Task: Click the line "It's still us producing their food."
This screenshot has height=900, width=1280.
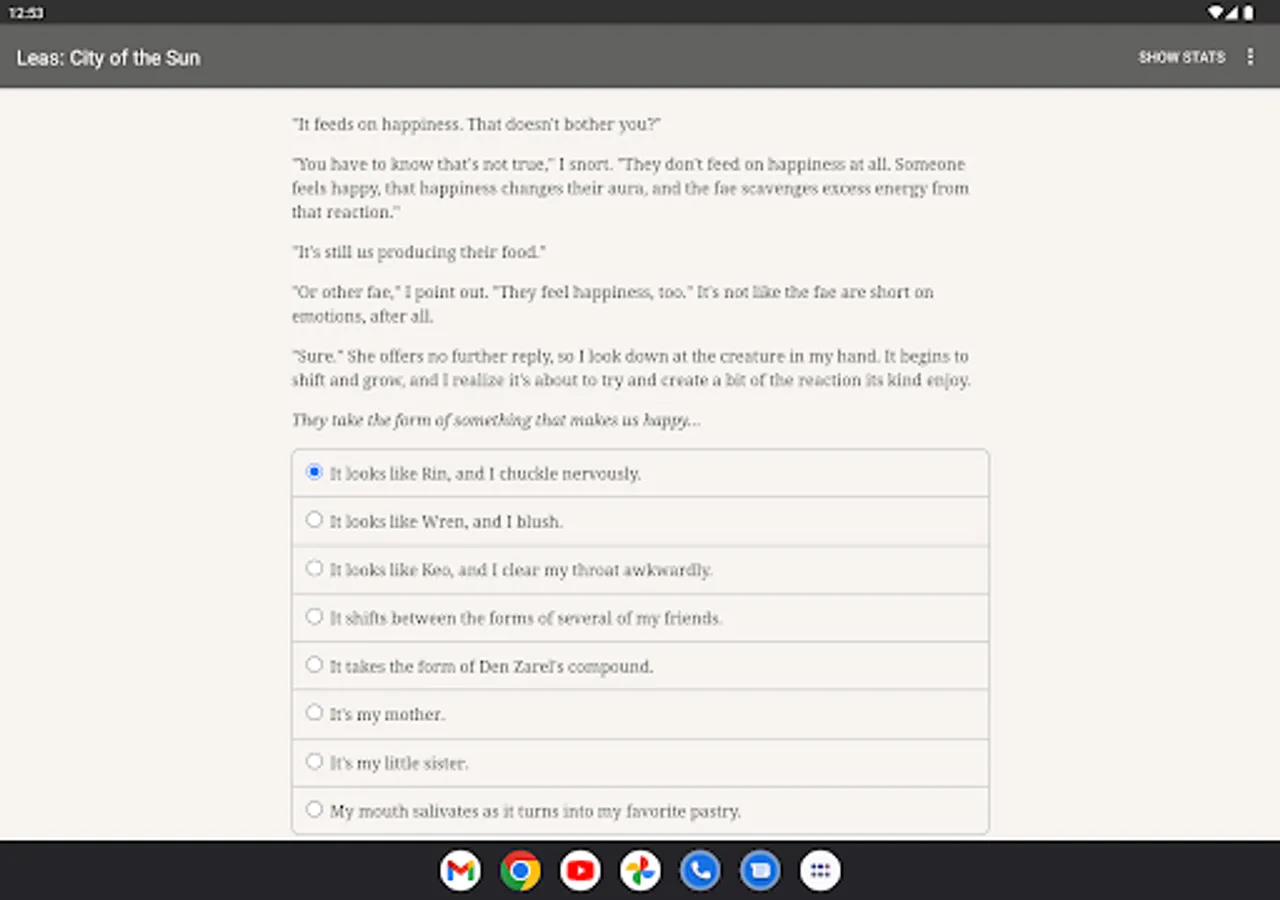Action: pyautogui.click(x=419, y=252)
